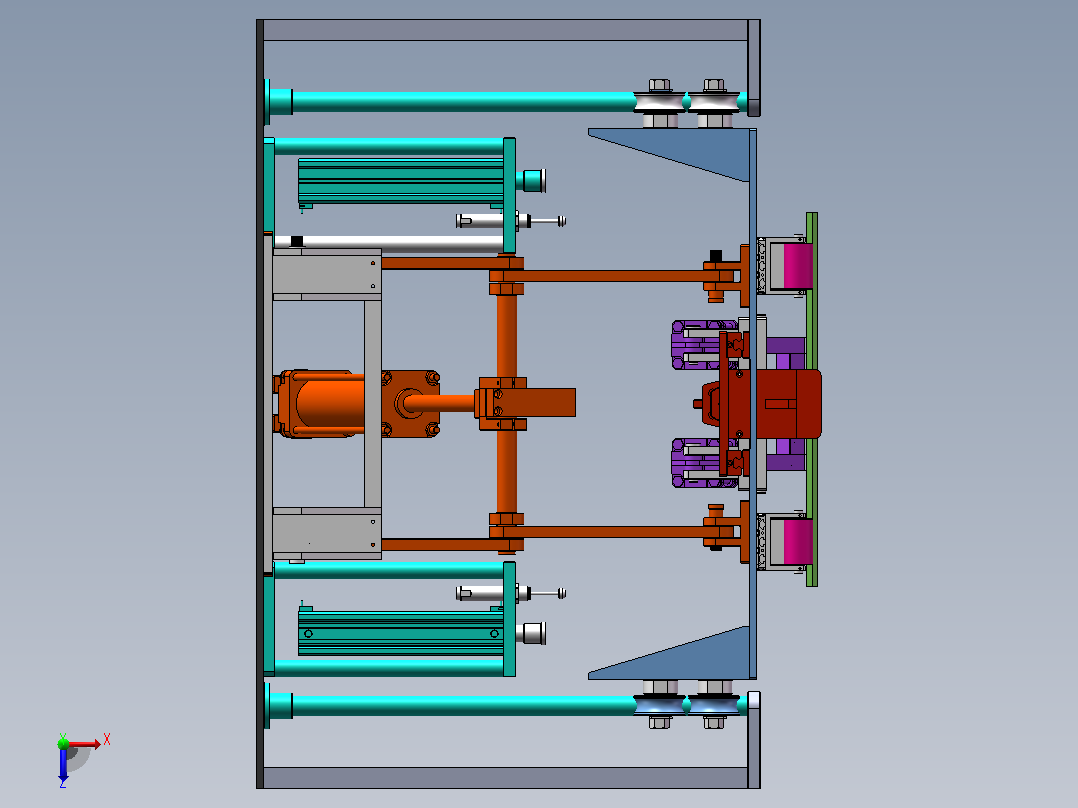
Task: Select the upper purple clamp assembly
Action: click(696, 345)
